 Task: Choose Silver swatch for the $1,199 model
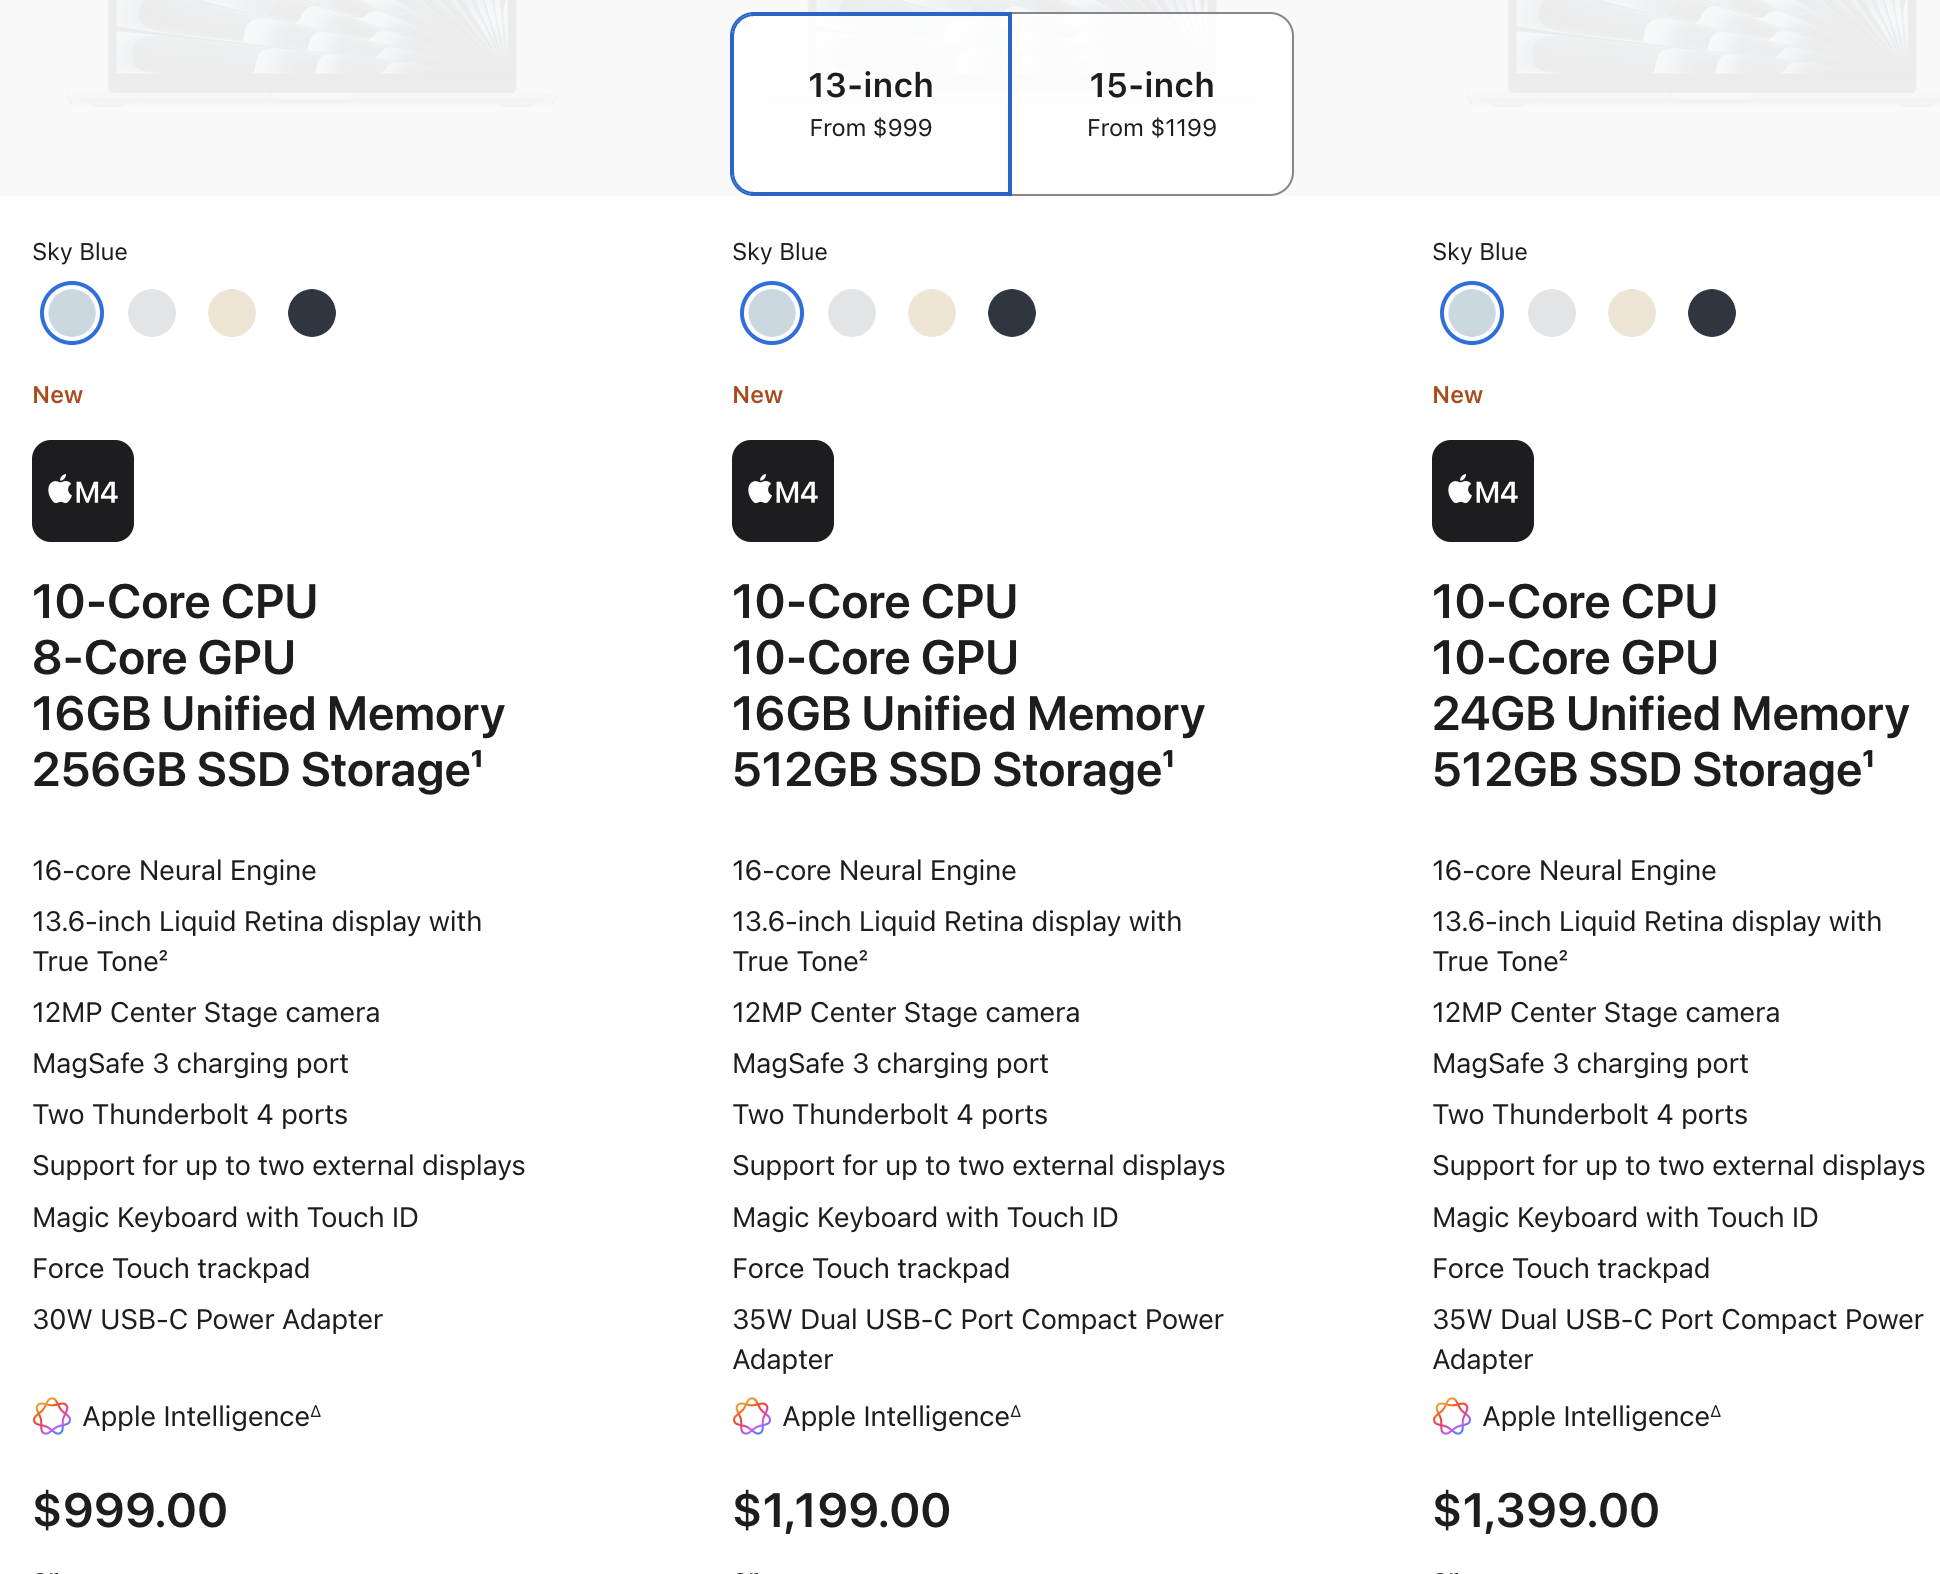coord(852,313)
